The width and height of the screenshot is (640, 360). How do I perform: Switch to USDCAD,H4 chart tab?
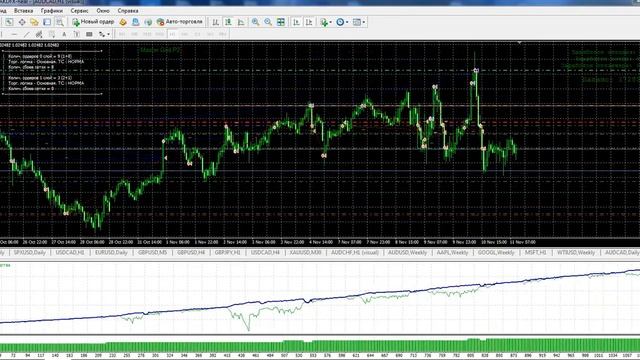[265, 253]
